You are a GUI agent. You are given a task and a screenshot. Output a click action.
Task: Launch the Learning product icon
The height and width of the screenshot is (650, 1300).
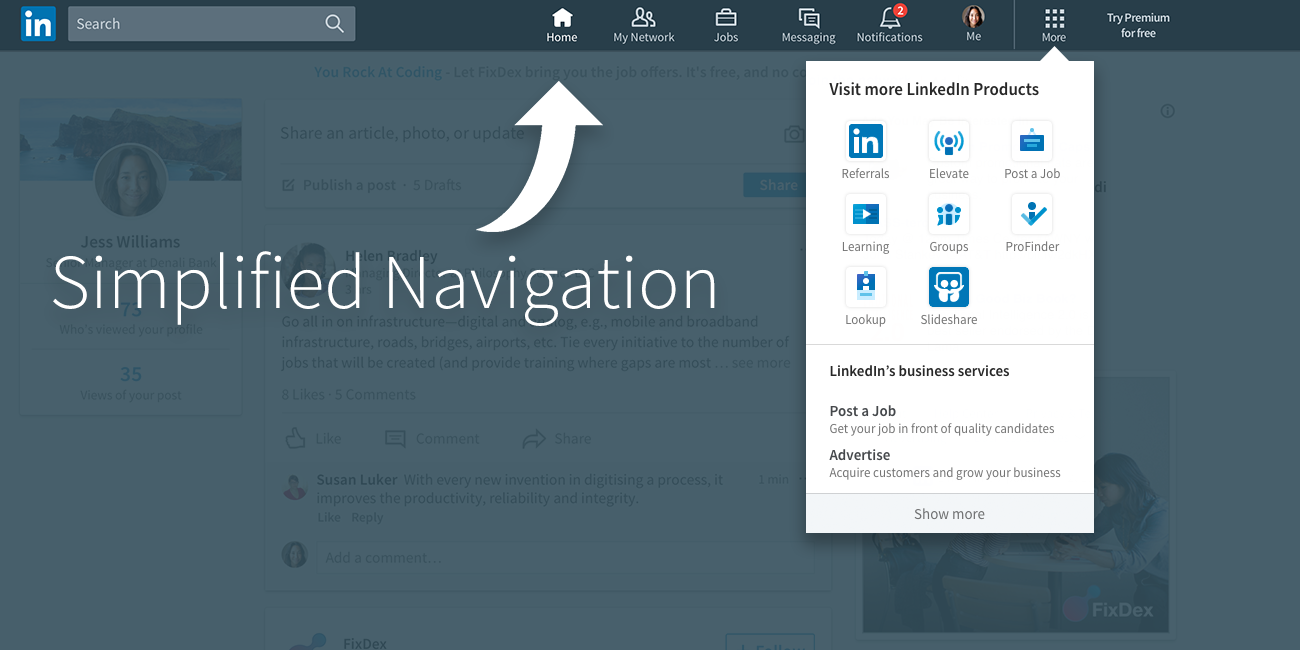point(865,214)
